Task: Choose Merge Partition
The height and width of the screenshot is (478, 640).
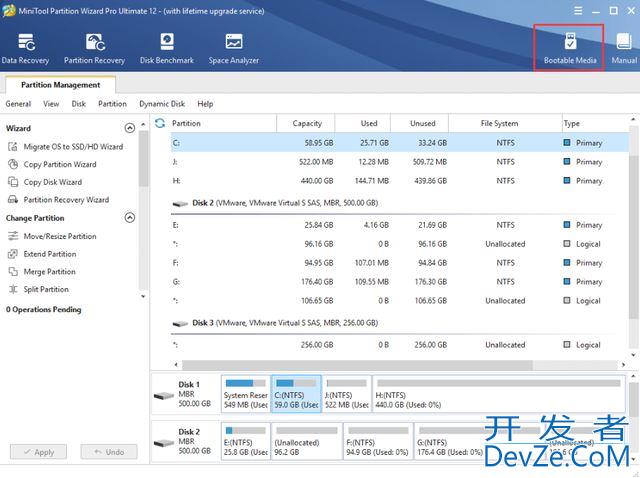Action: coord(42,271)
